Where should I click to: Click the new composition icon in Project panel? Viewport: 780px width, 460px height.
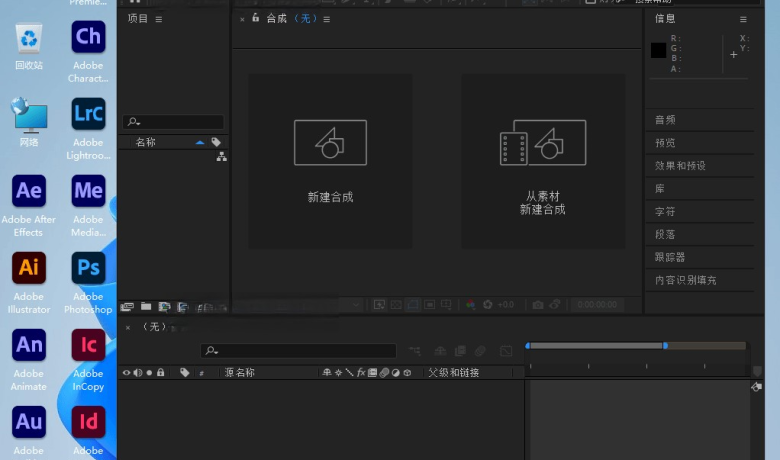point(164,307)
